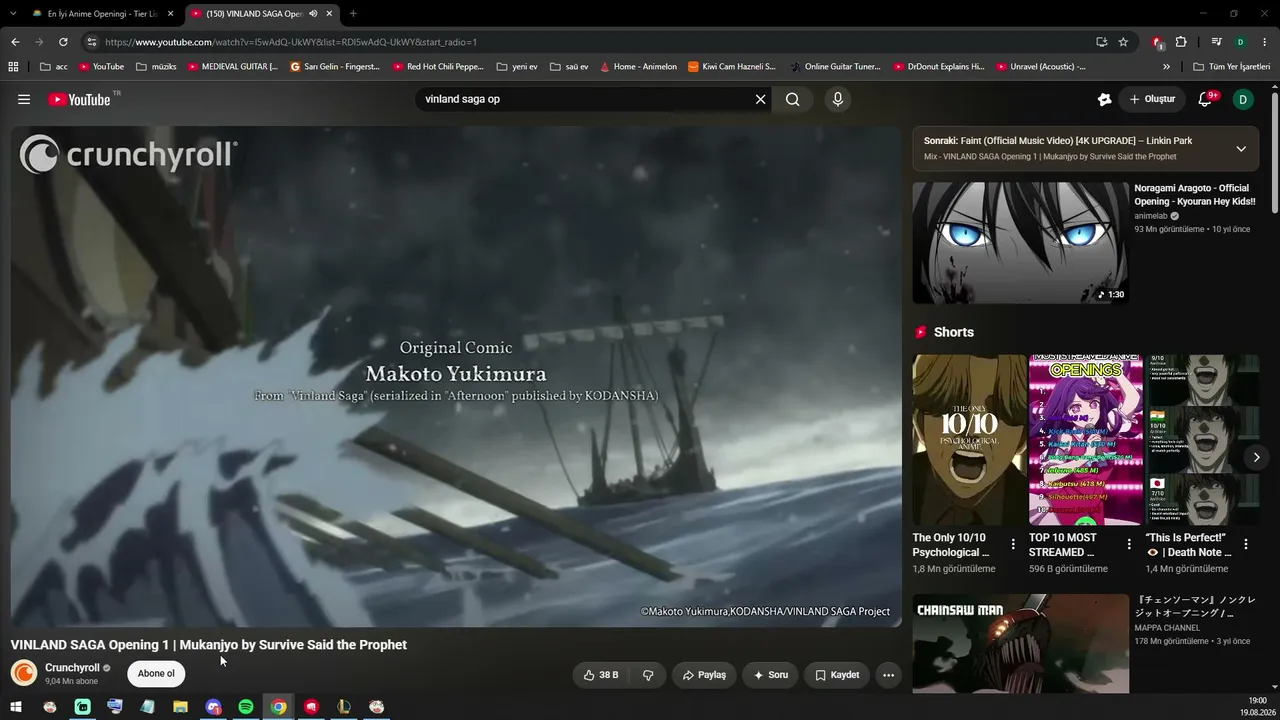Click the Noragami Aragoto video thumbnail
The image size is (1280, 720).
point(1020,242)
